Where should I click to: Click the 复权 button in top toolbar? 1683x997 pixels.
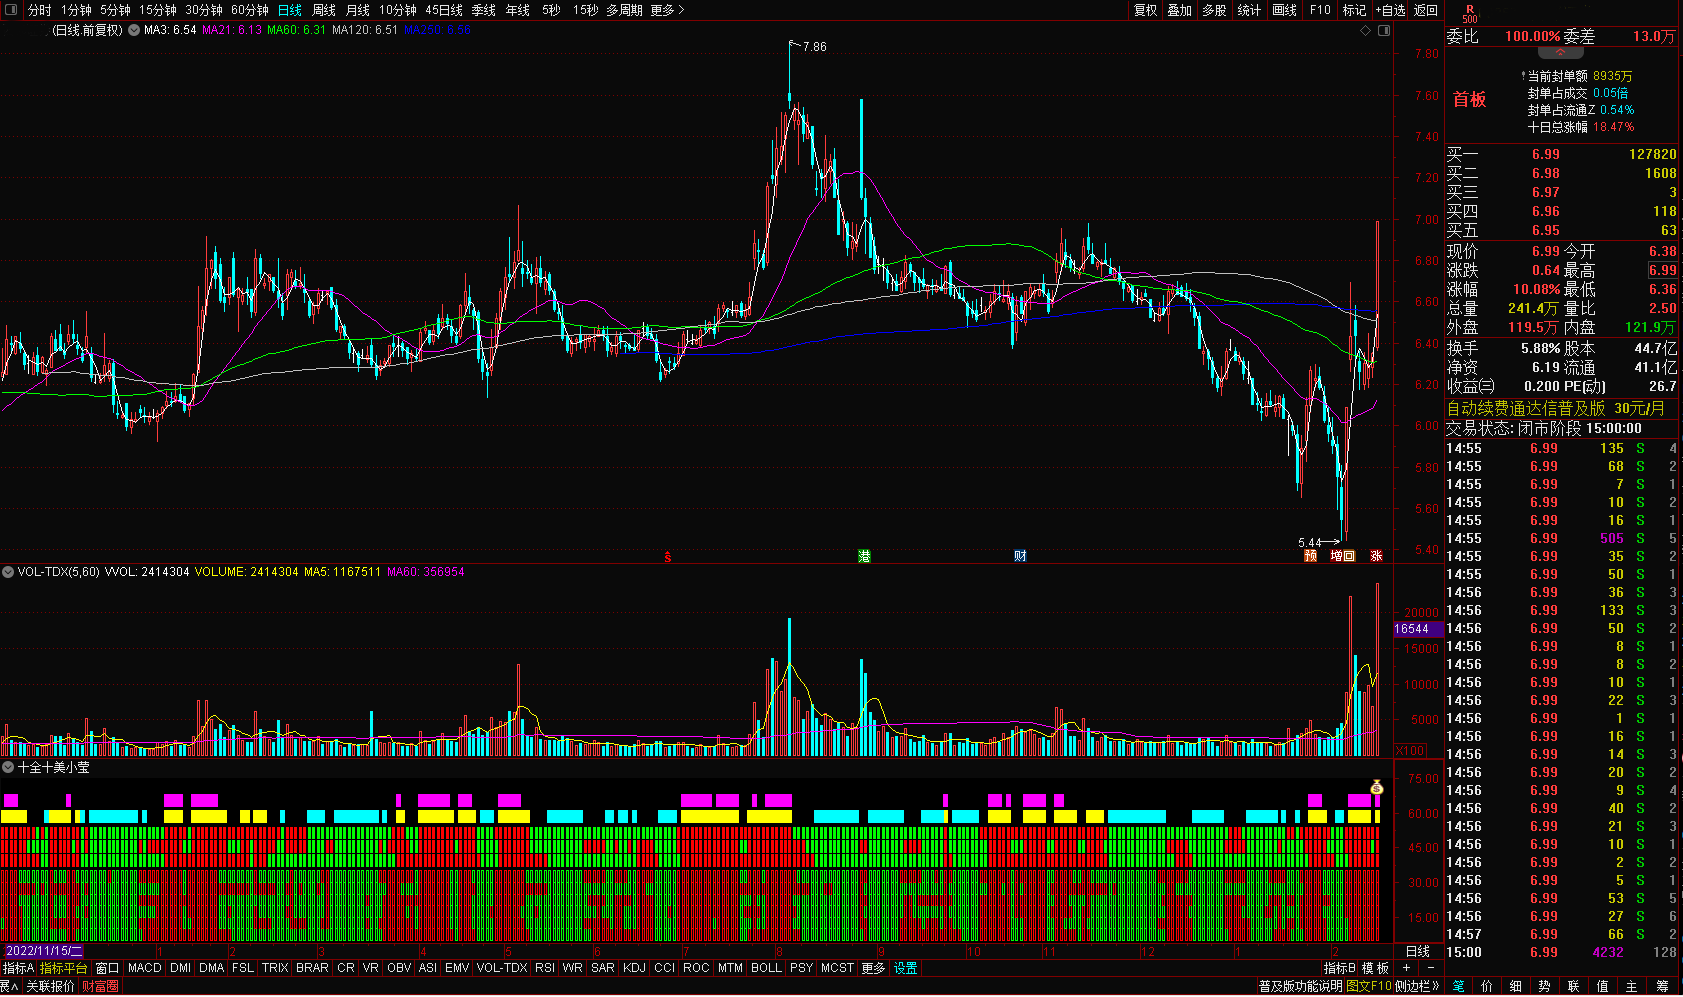pyautogui.click(x=1145, y=10)
